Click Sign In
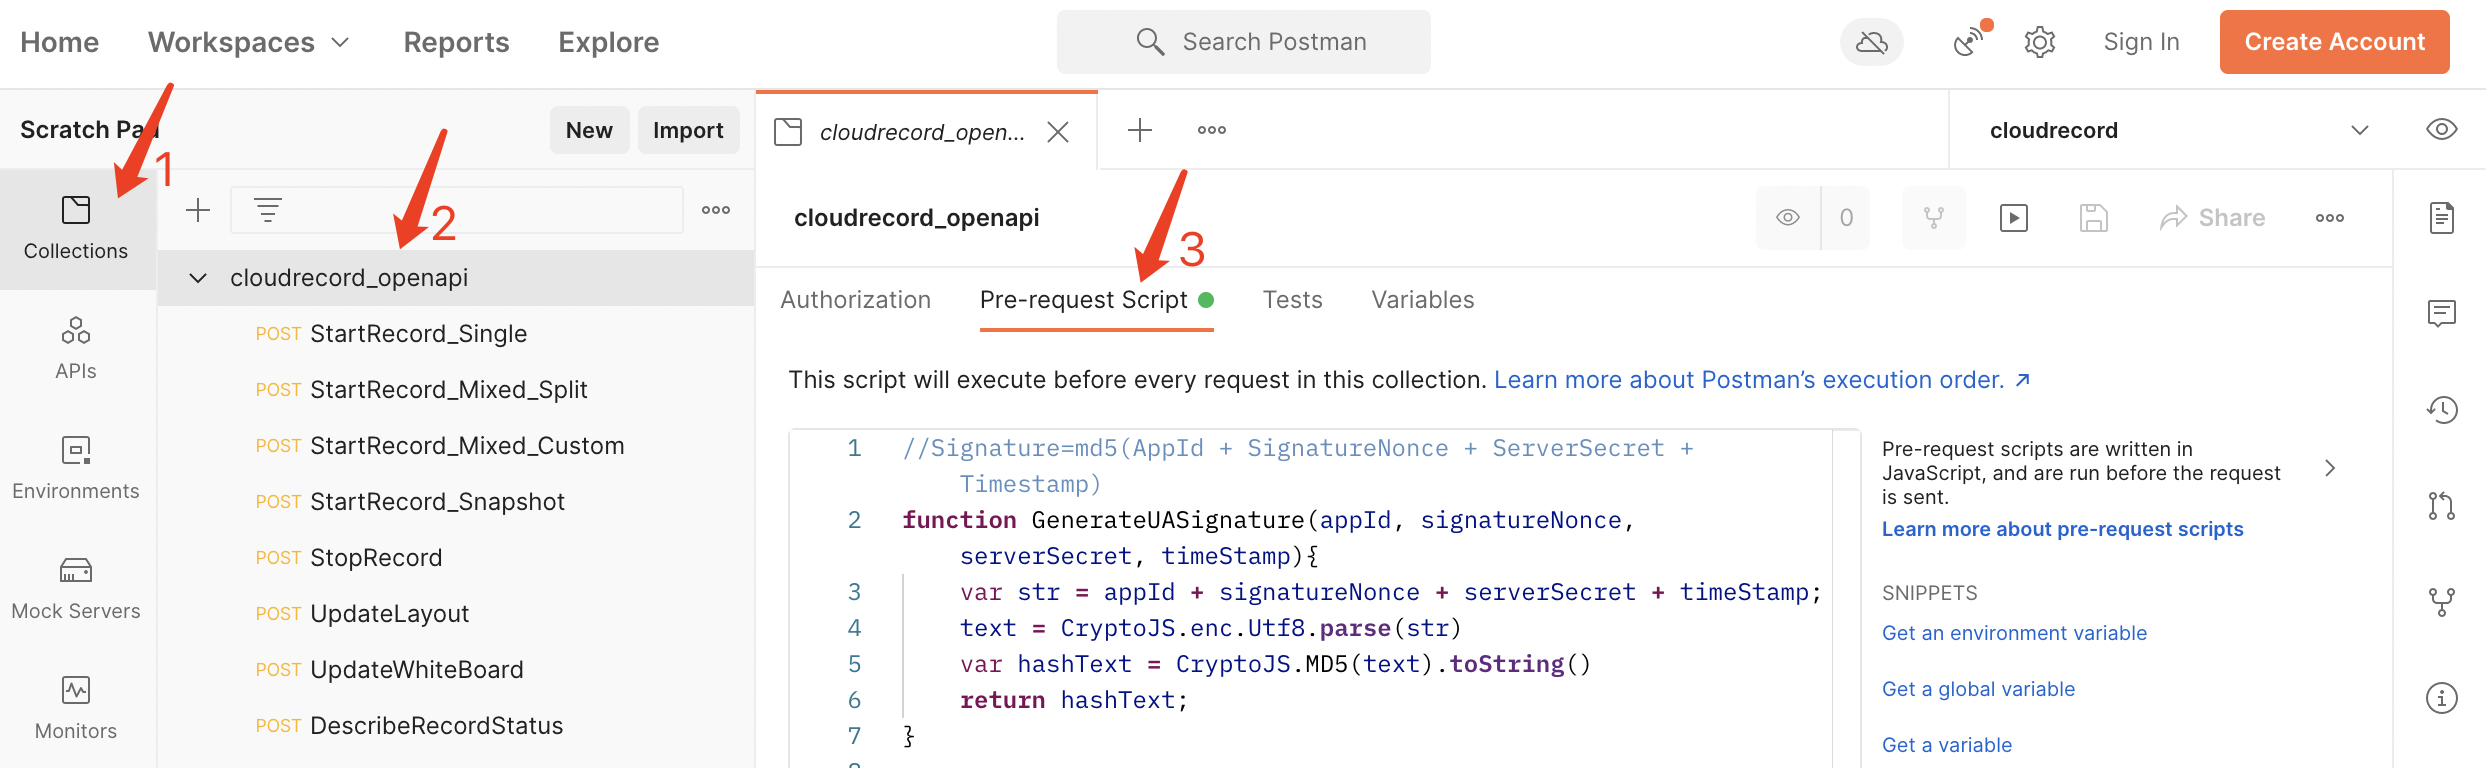Viewport: 2486px width, 768px height. (2141, 42)
